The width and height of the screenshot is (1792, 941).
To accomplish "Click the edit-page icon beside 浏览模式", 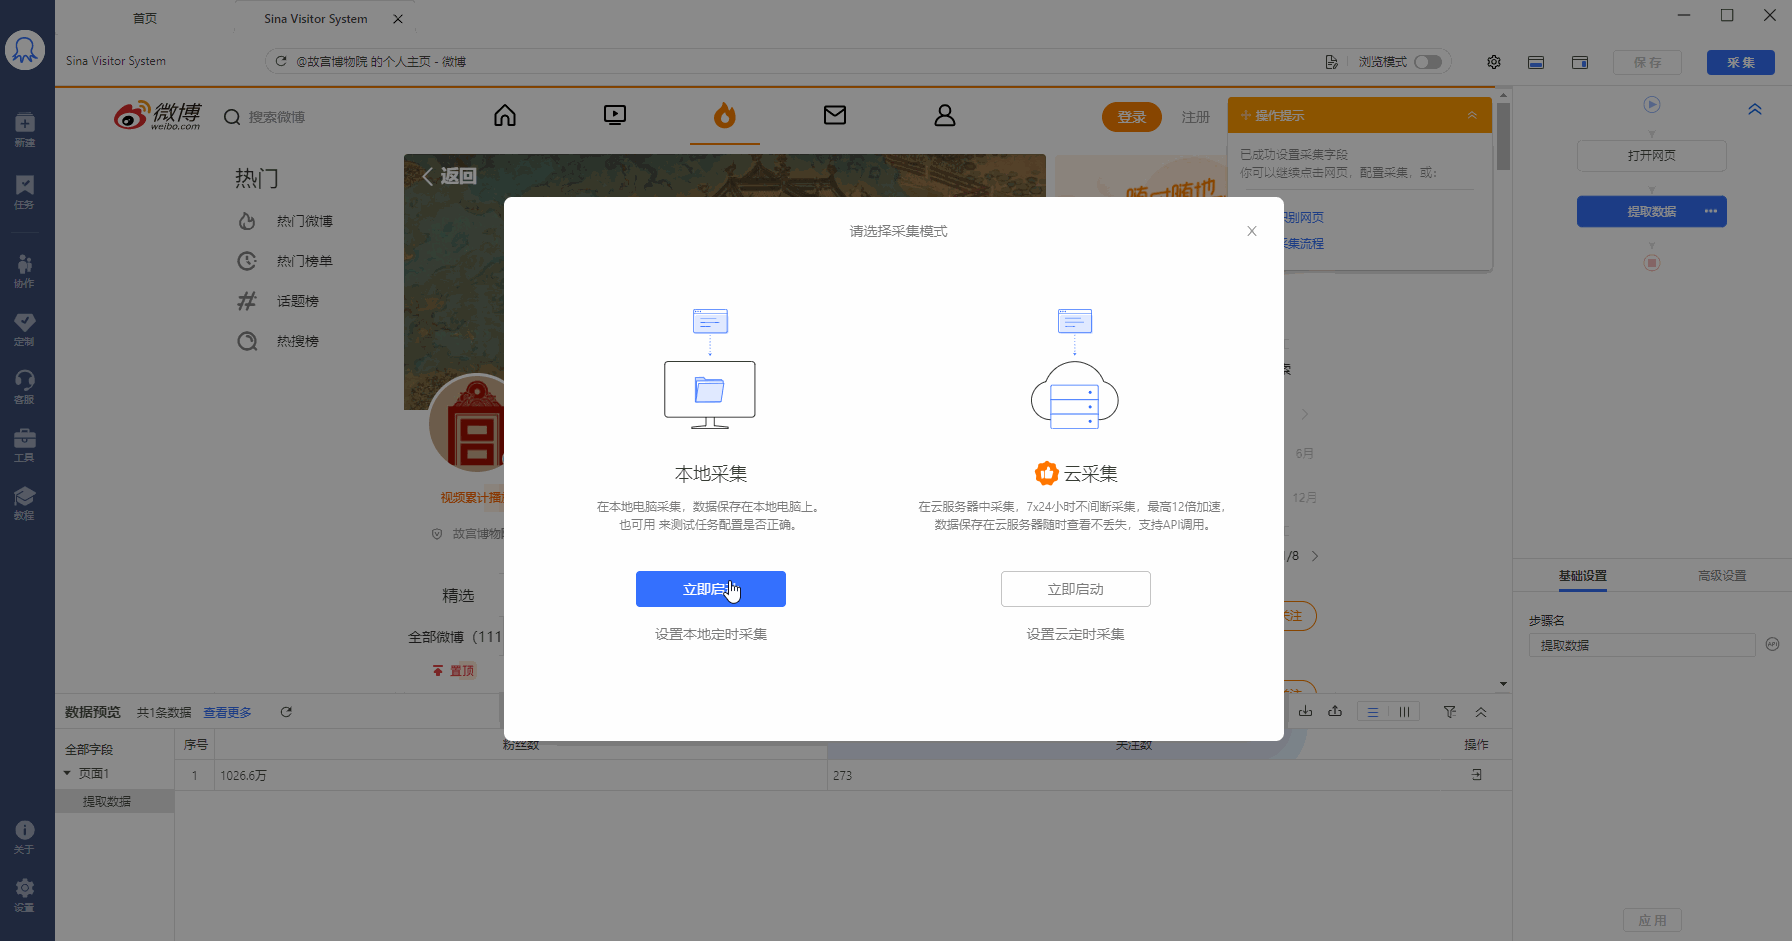I will pyautogui.click(x=1331, y=62).
